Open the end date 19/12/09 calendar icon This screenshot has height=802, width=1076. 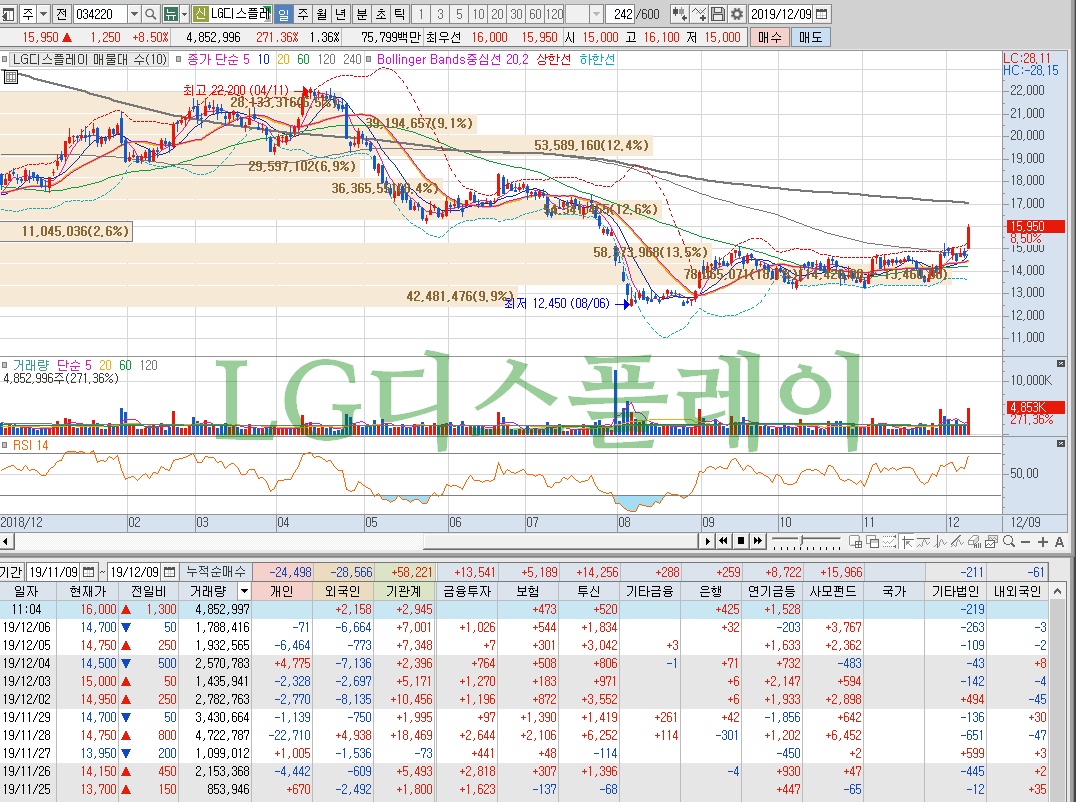tap(169, 571)
